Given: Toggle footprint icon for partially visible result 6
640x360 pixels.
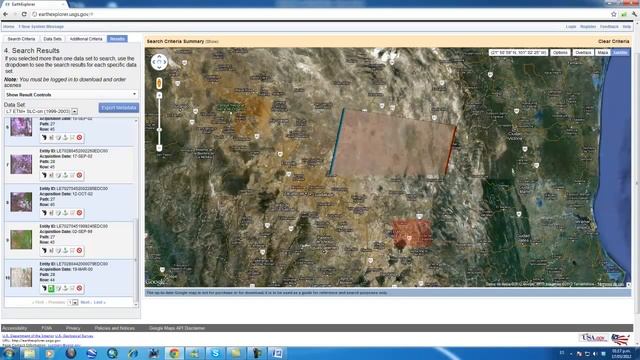Looking at the screenshot, I should (x=44, y=138).
